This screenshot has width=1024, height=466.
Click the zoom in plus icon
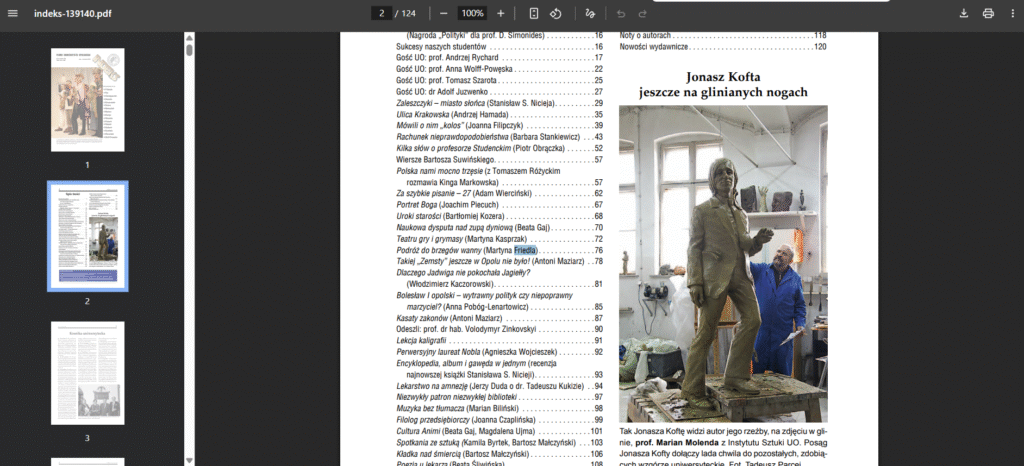click(501, 13)
